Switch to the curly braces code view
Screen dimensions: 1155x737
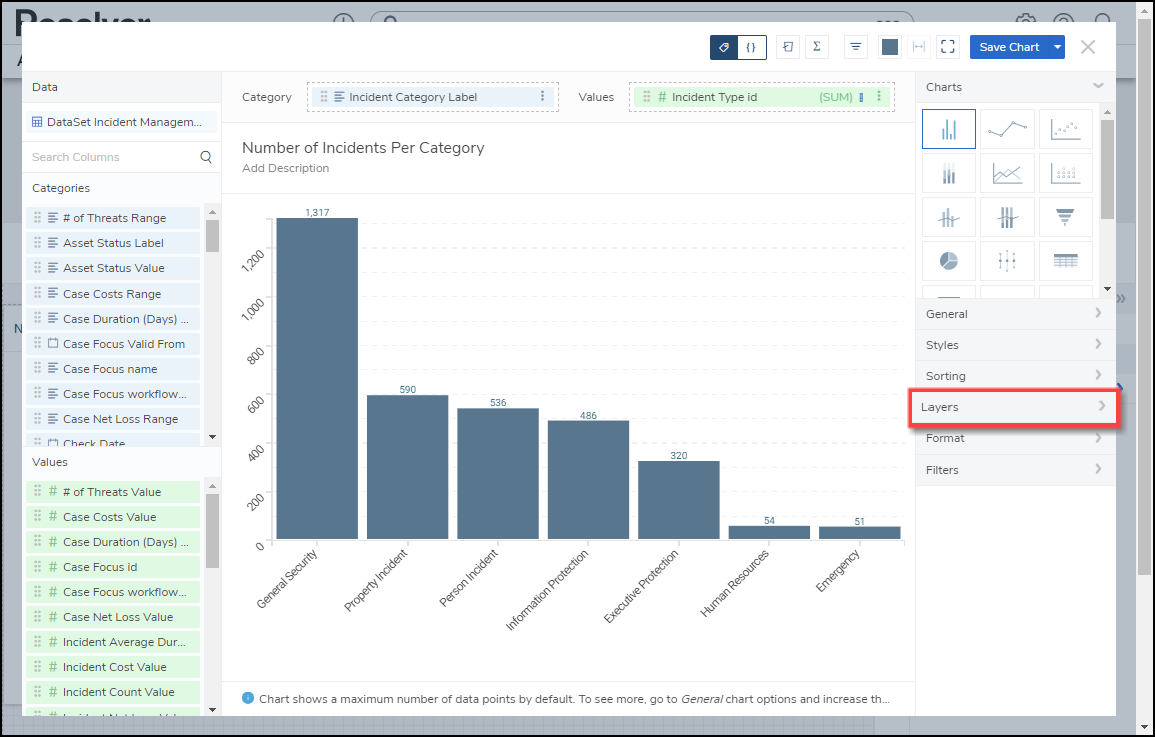click(x=751, y=47)
